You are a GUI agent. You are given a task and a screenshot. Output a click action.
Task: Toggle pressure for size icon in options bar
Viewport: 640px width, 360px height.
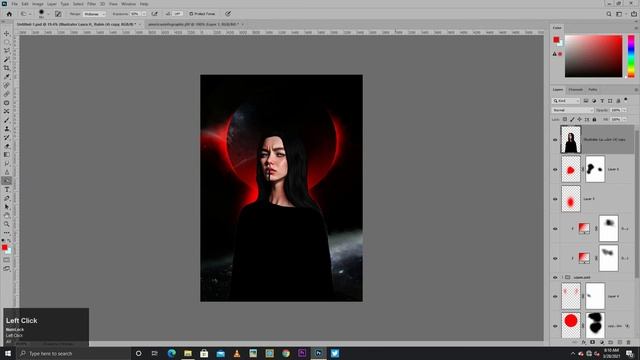[228, 14]
